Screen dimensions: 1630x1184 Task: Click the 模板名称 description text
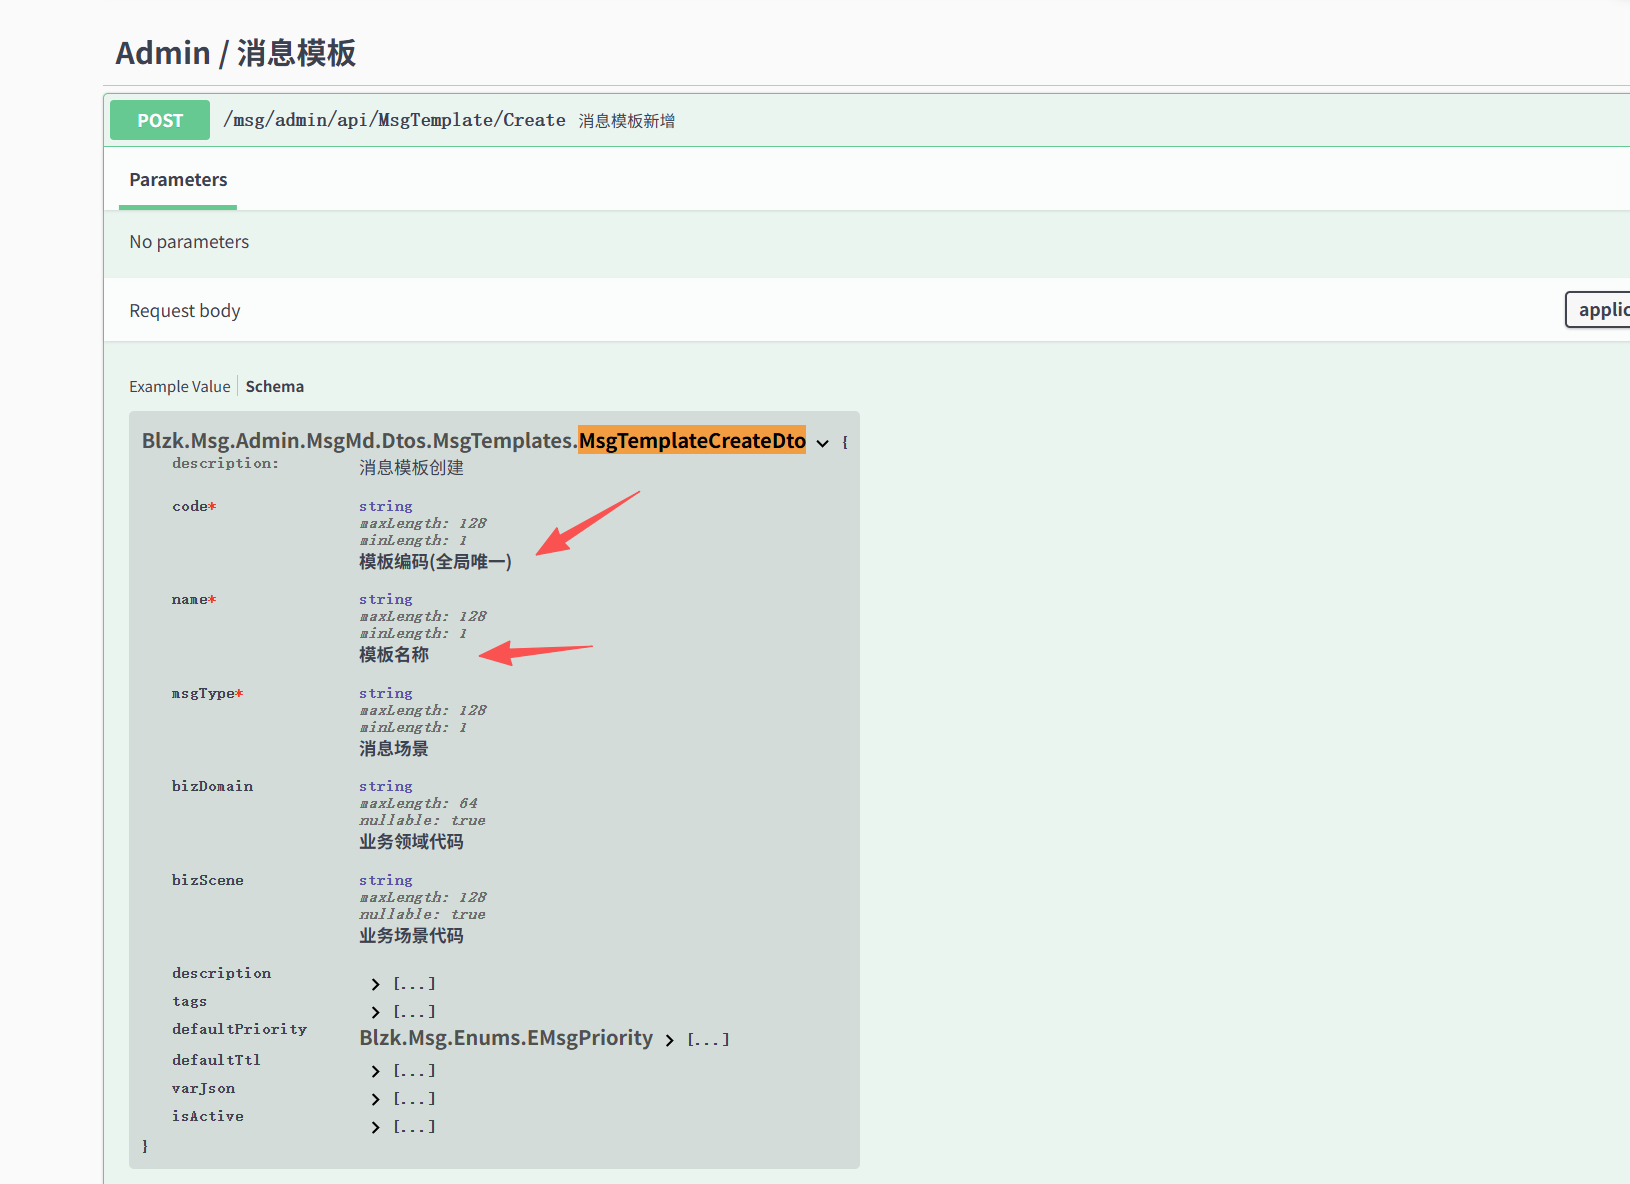point(394,655)
